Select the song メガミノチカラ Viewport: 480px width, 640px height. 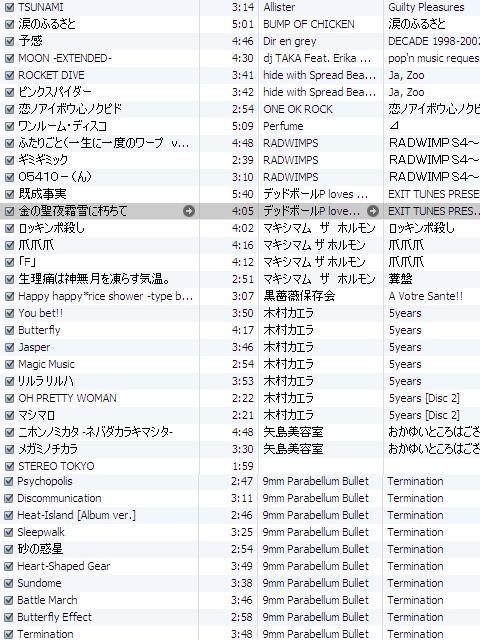click(48, 449)
